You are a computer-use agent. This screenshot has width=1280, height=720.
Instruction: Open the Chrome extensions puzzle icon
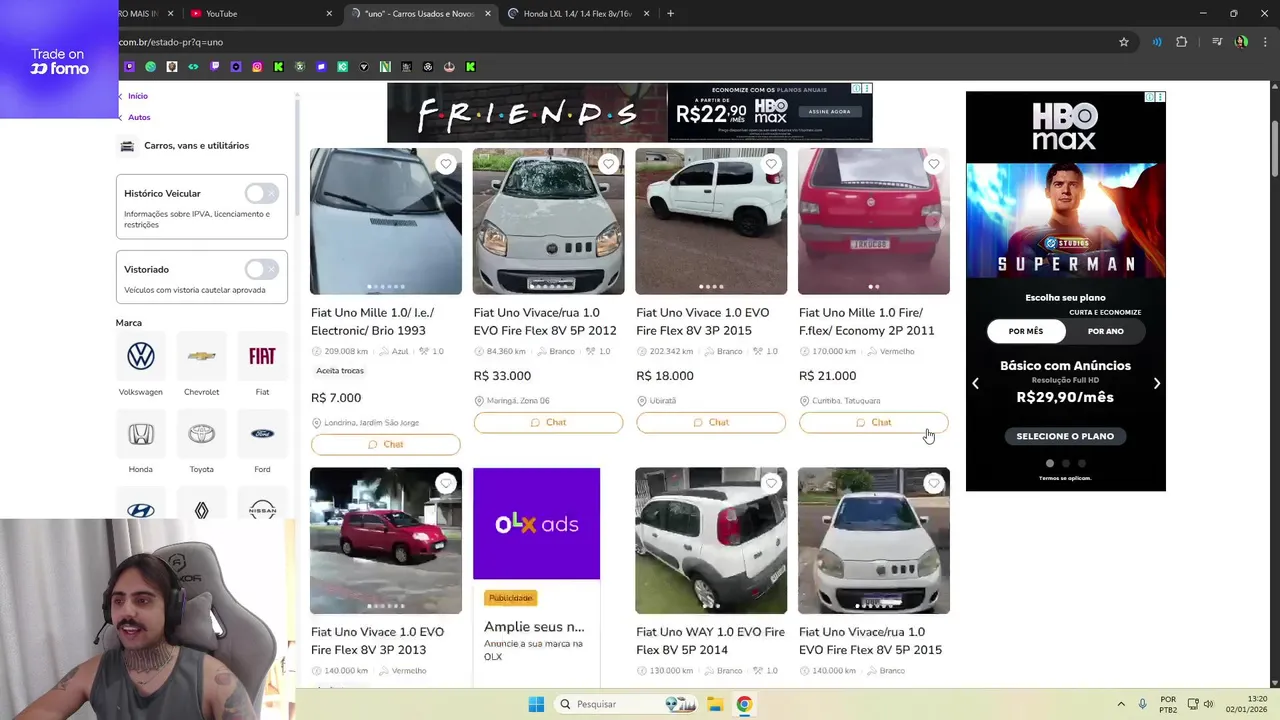pos(1182,42)
